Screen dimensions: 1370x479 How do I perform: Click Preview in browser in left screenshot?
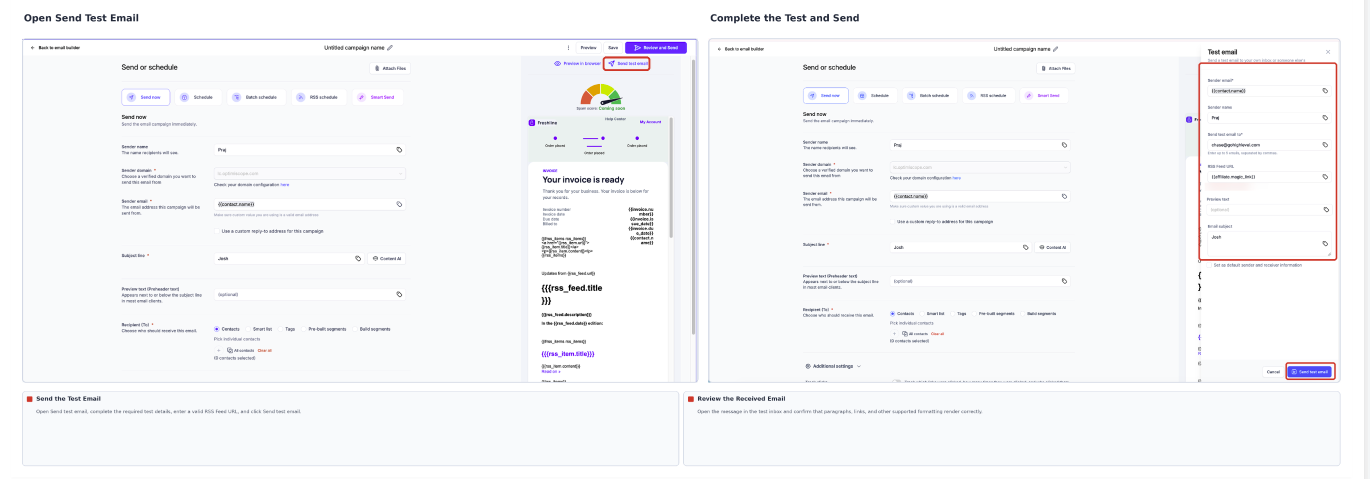(576, 63)
